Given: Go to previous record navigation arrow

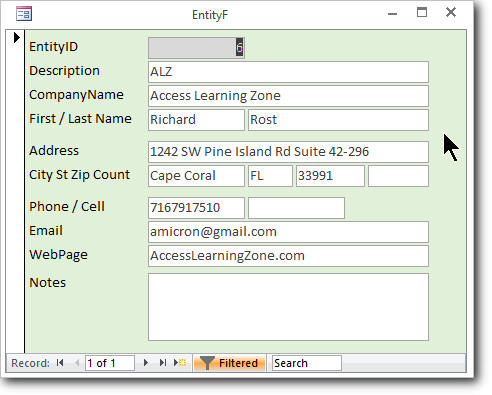Looking at the screenshot, I should click(x=77, y=363).
